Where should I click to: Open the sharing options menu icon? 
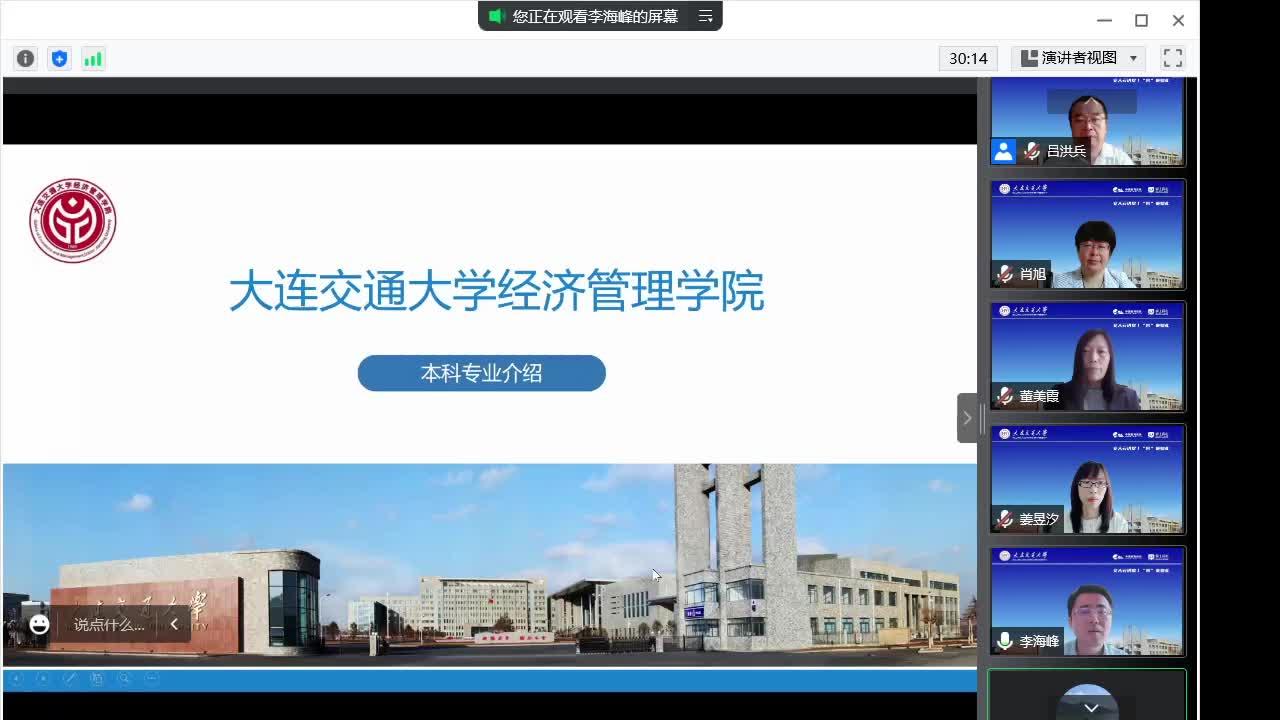pos(705,16)
